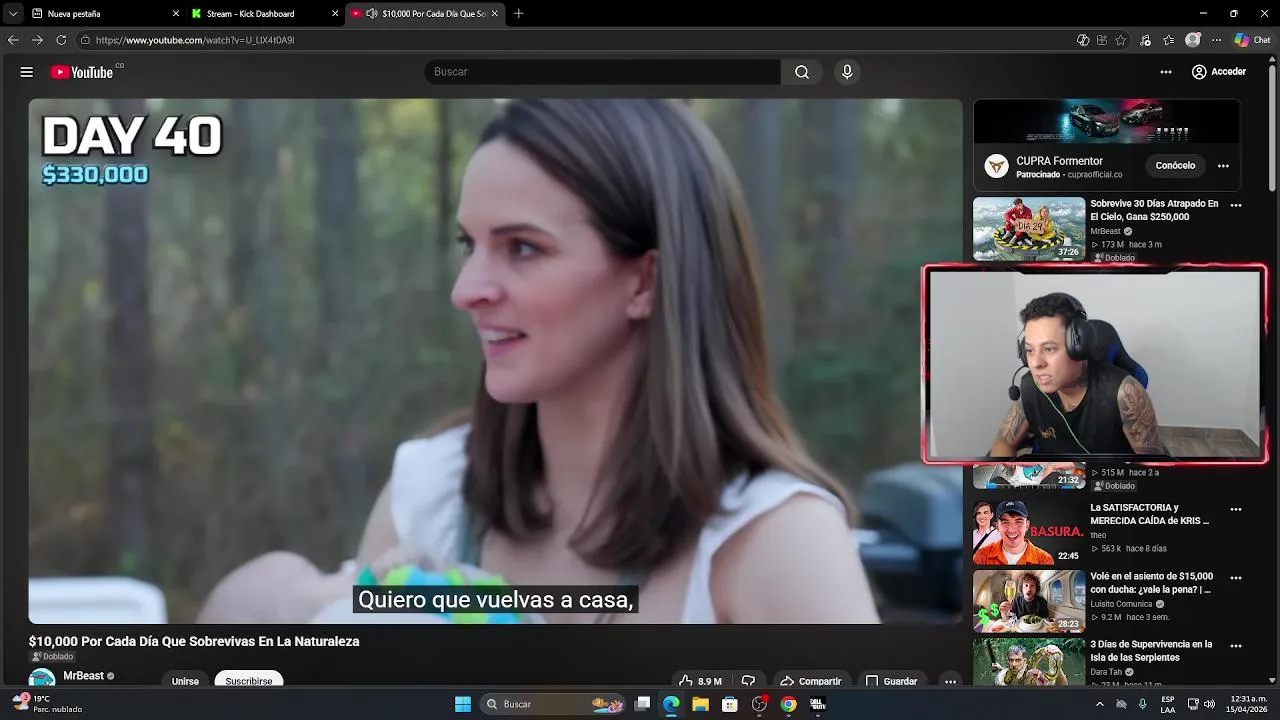Open options for La SATISFACTORIA video
The image size is (1280, 720).
(1236, 510)
